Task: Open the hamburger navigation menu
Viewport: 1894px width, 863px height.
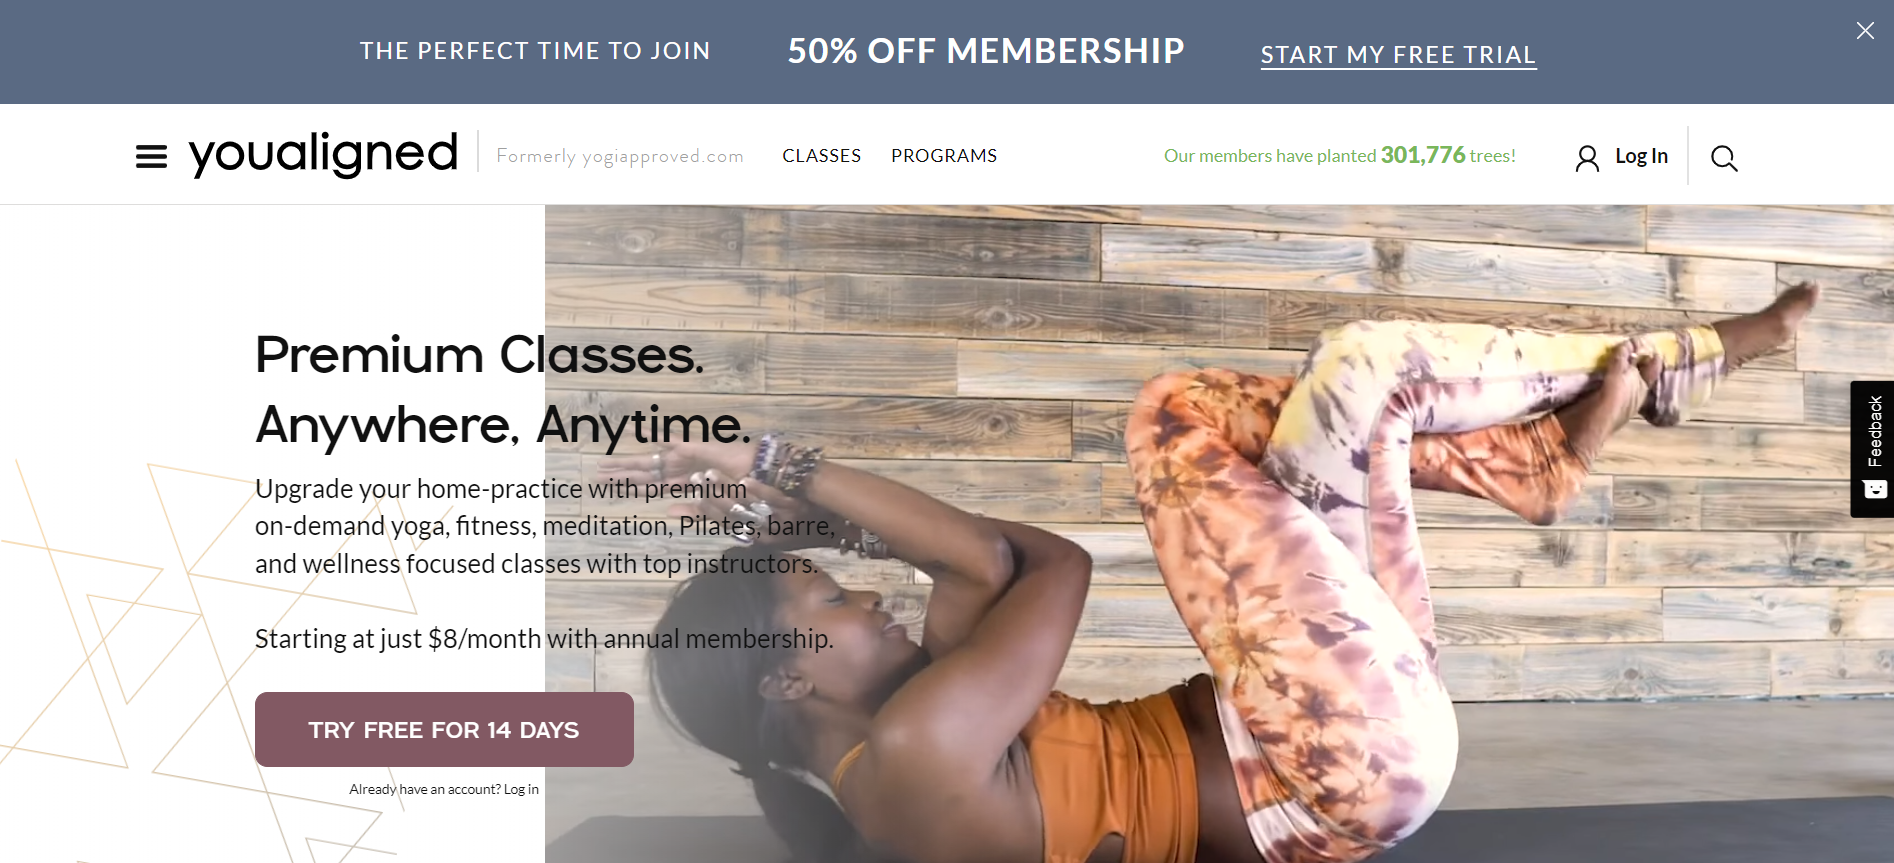Action: 151,157
